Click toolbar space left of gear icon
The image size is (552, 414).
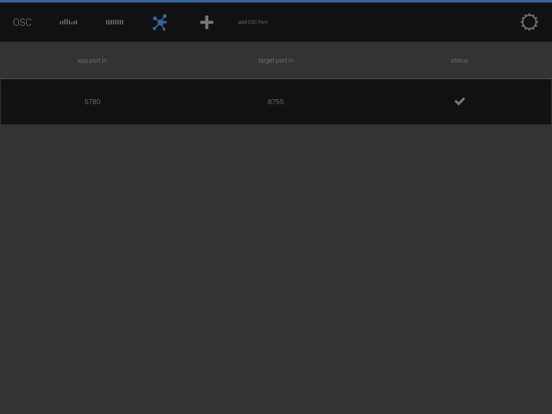click(394, 22)
